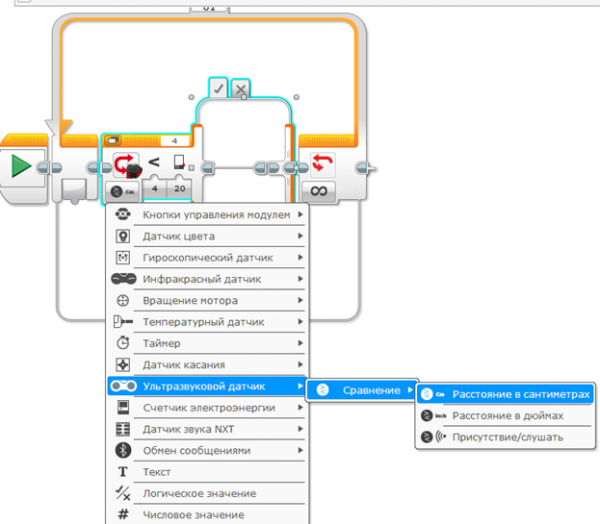Click the measured value output icon
The image size is (600, 524).
point(179,162)
